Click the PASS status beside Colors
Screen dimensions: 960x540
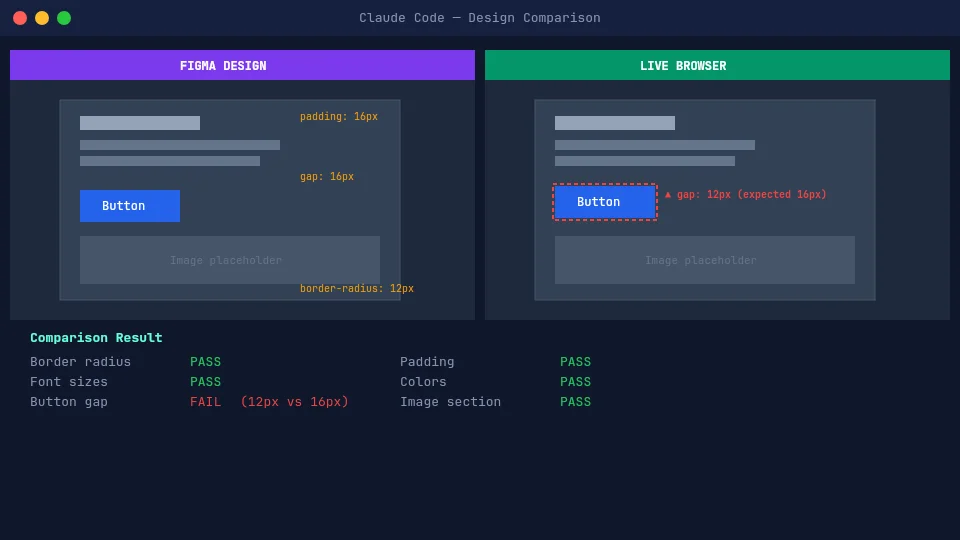575,382
